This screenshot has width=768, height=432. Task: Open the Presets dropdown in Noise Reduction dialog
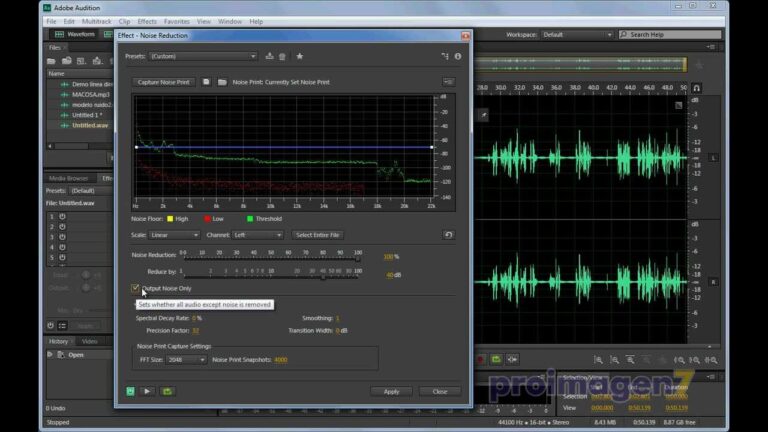(x=202, y=56)
